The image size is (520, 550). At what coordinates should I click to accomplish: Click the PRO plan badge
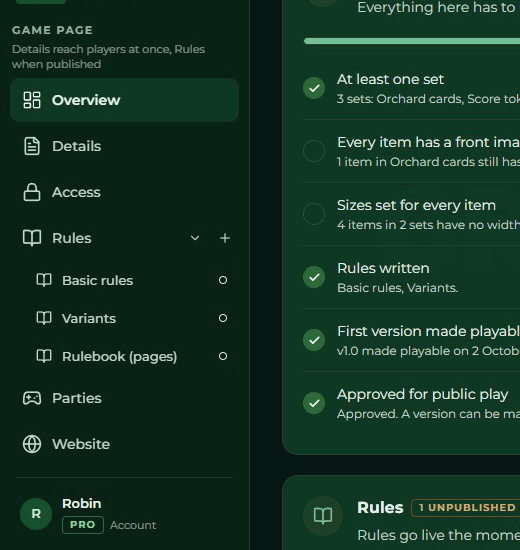pyautogui.click(x=83, y=525)
